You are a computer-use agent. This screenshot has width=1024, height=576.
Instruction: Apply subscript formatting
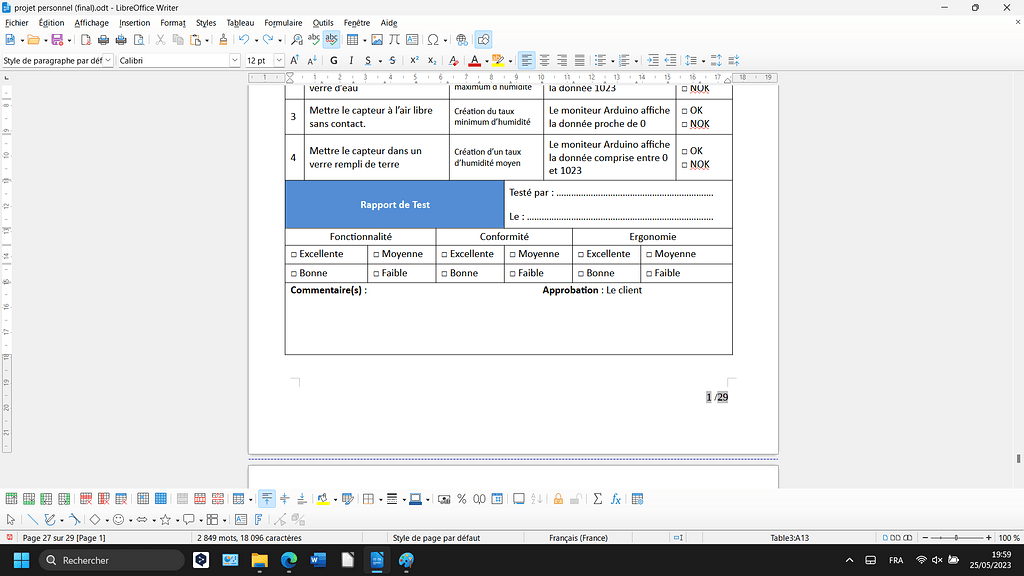pos(432,60)
